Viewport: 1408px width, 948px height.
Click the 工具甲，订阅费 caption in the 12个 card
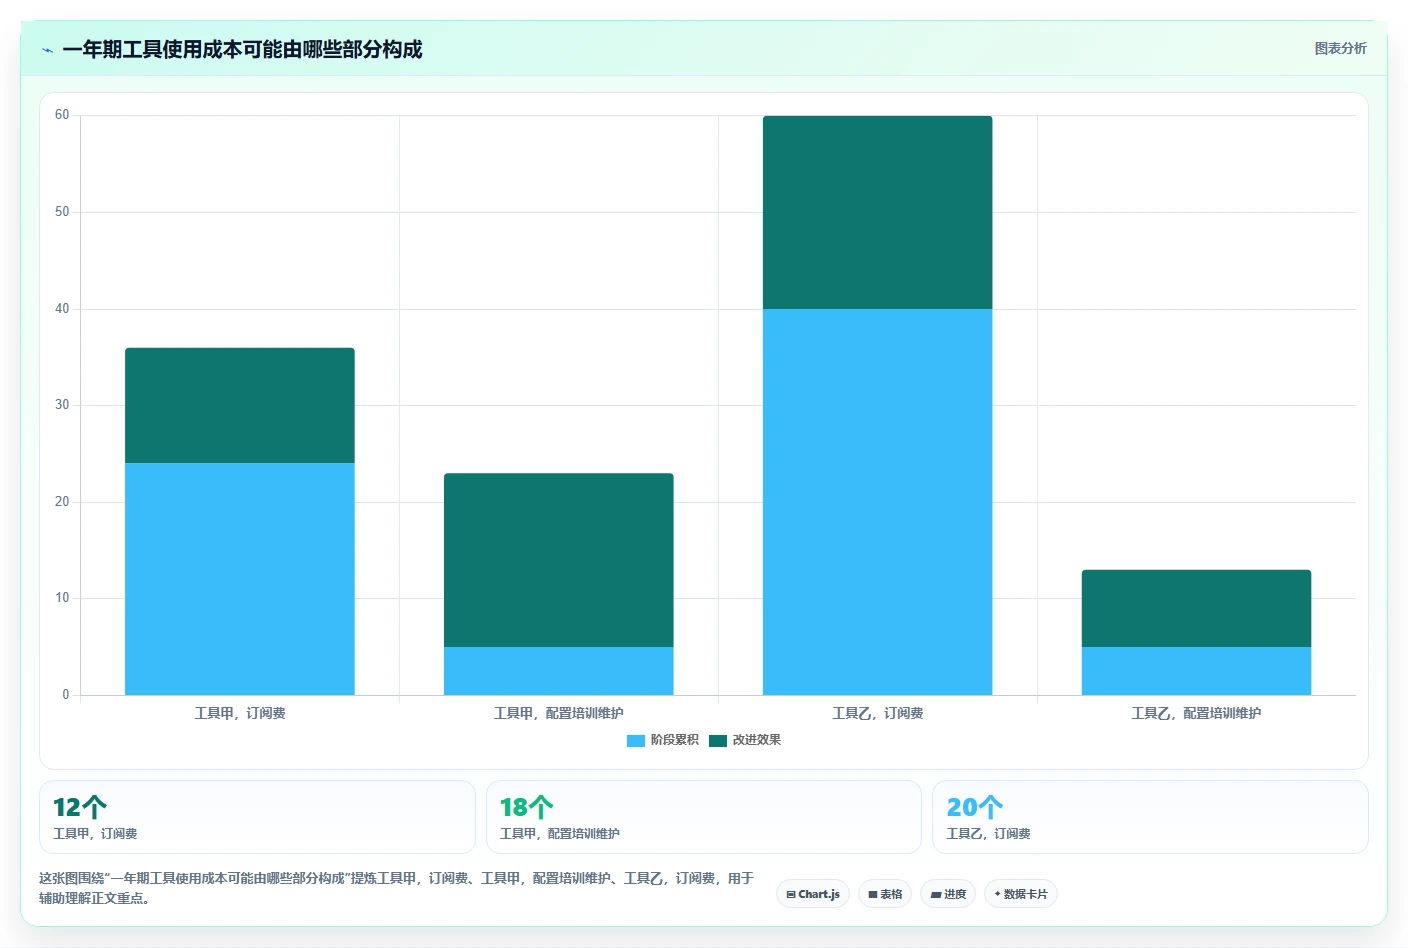click(x=95, y=834)
